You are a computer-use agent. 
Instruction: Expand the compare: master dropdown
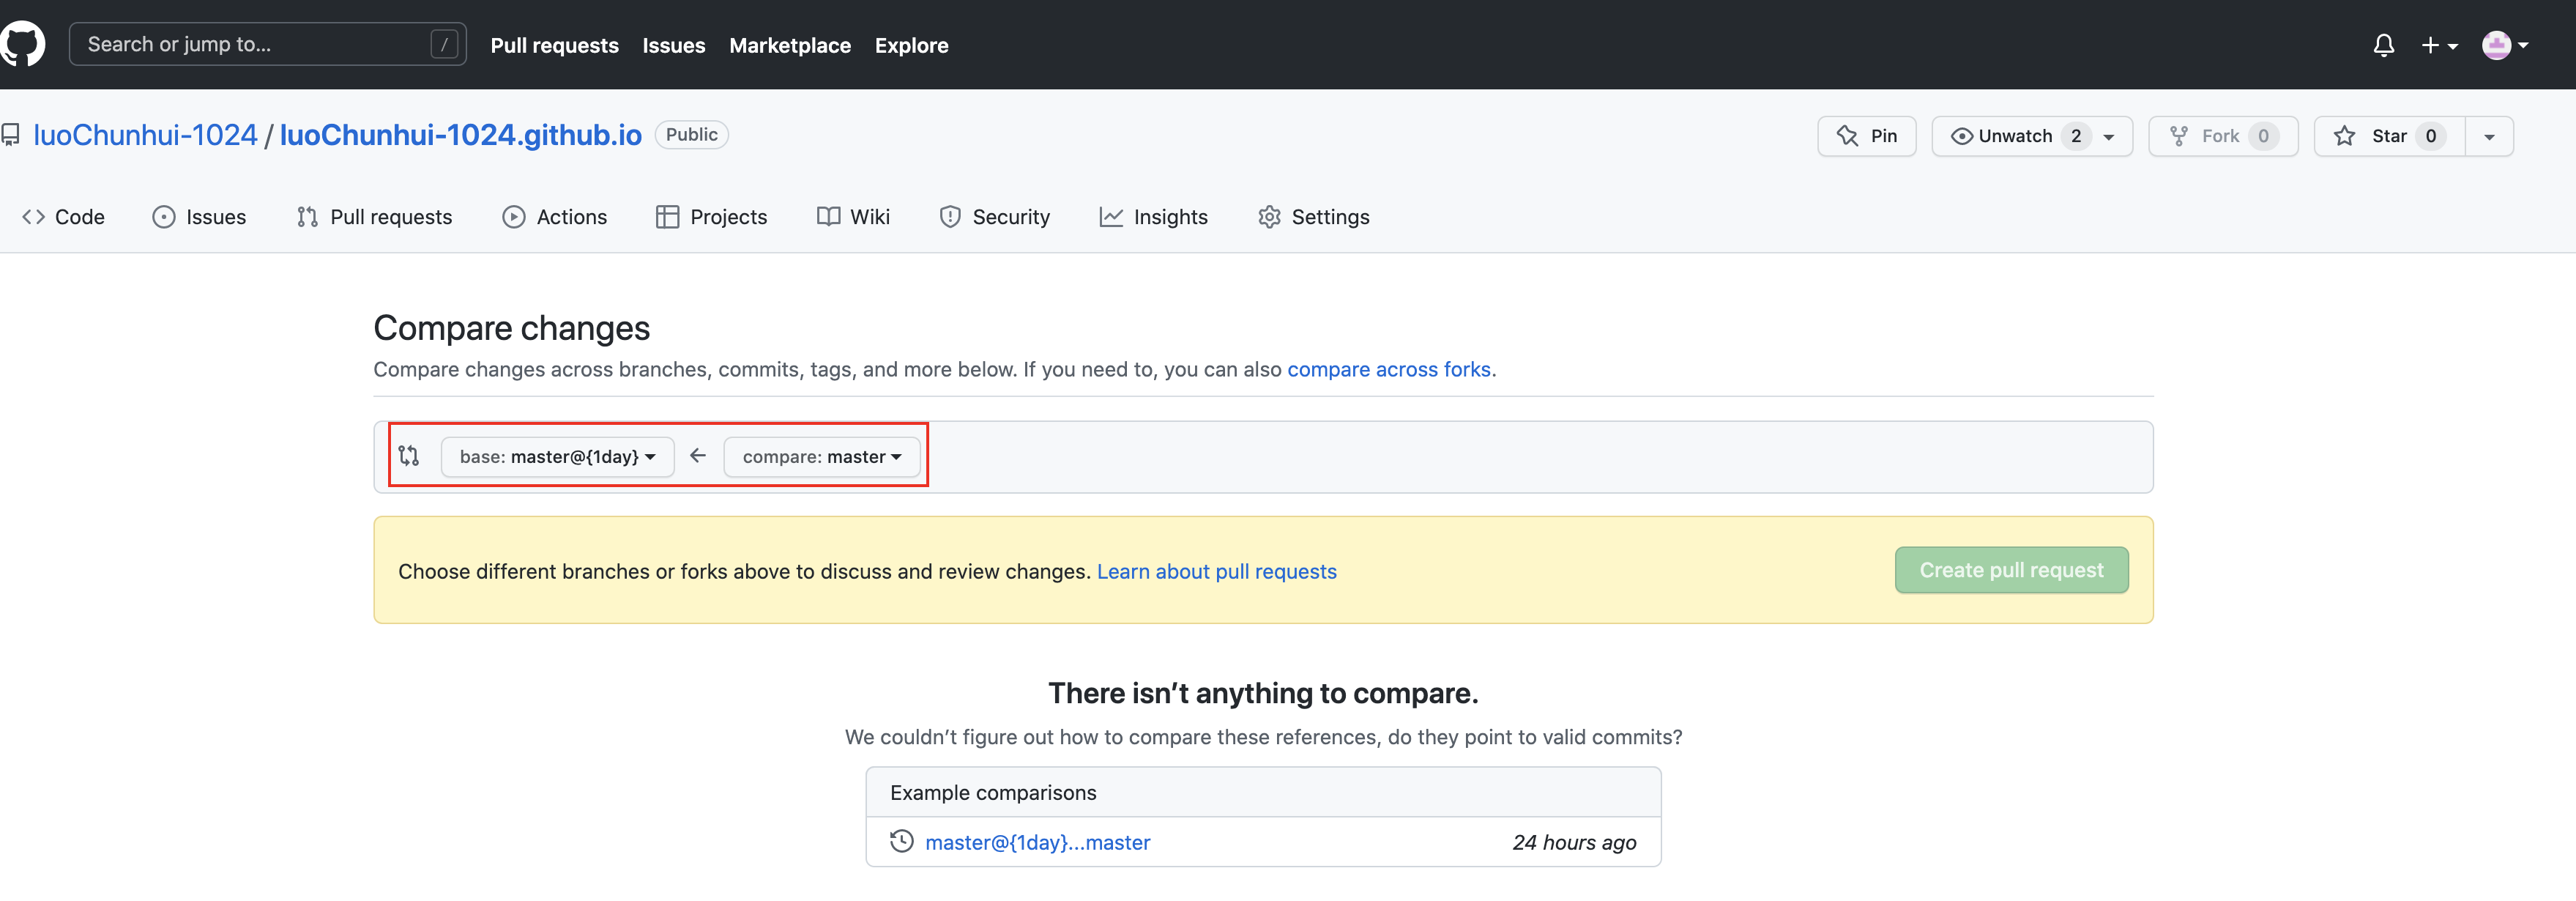click(x=821, y=457)
